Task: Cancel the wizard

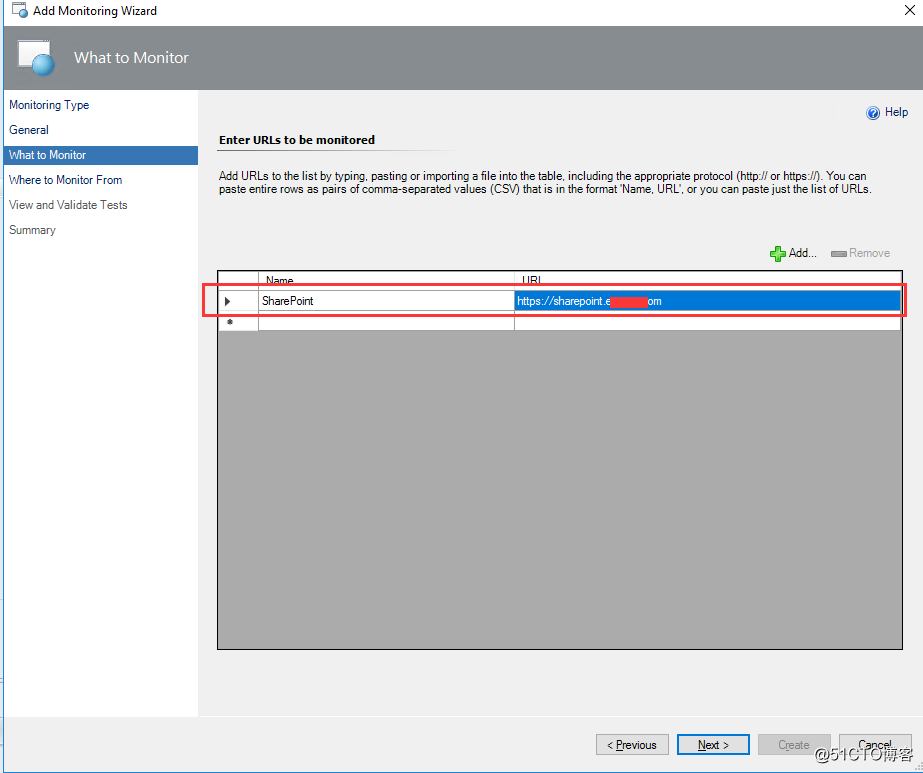Action: 875,745
